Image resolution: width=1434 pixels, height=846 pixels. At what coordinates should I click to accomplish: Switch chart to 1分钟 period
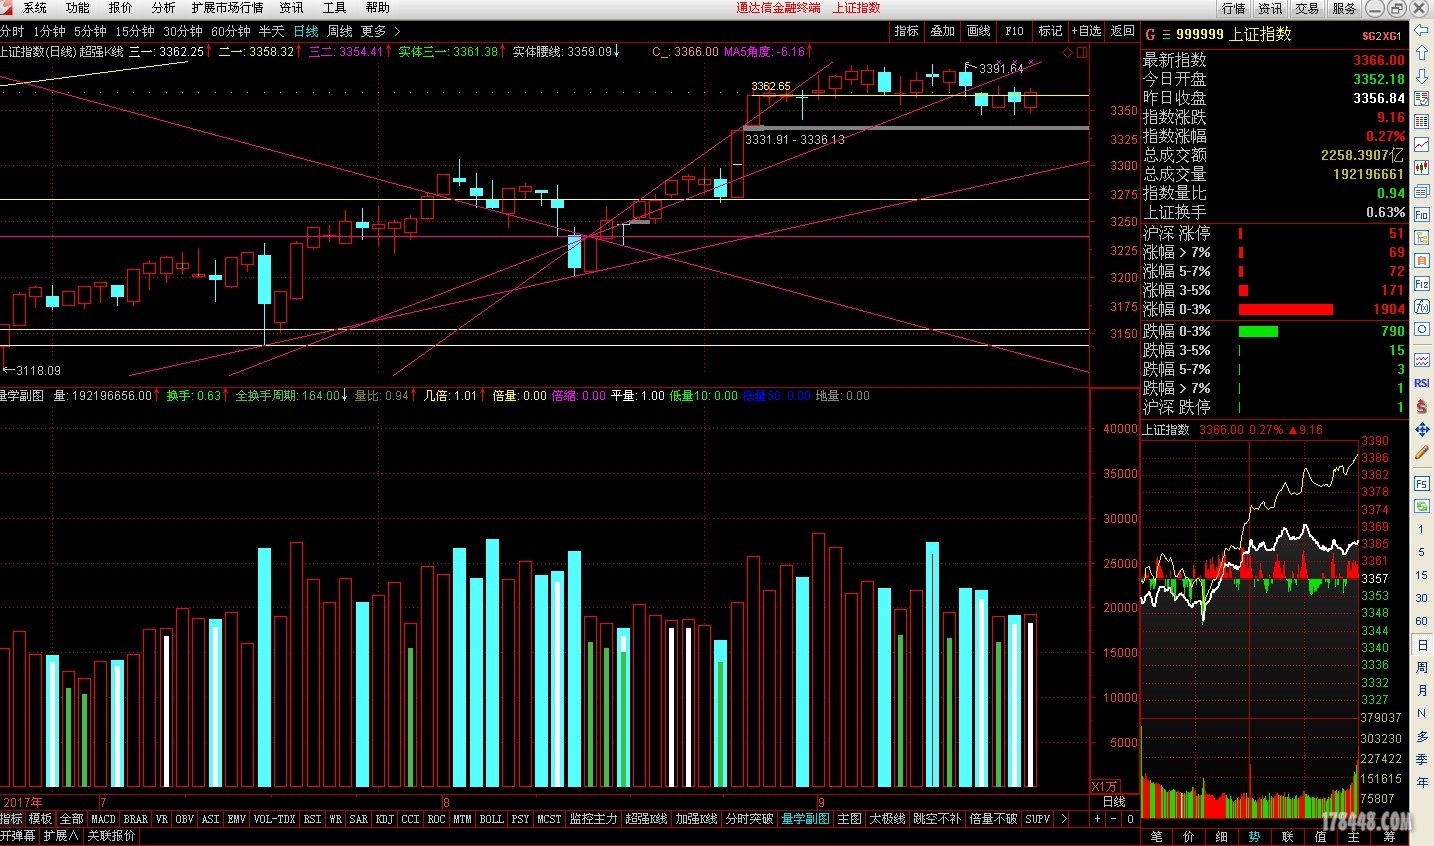49,31
